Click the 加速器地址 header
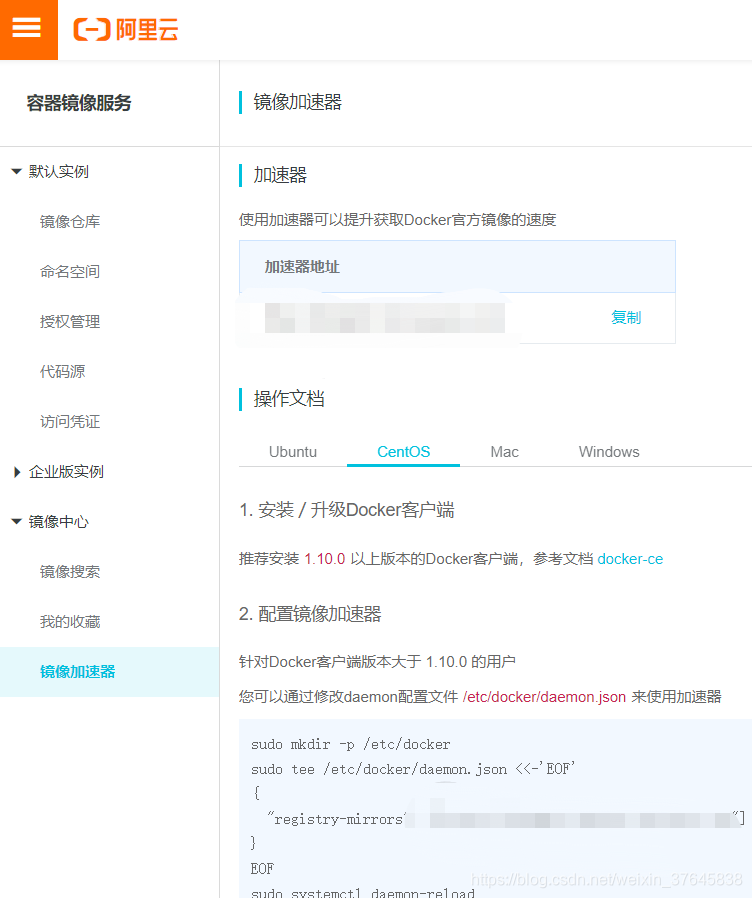The image size is (752, 898). point(302,267)
